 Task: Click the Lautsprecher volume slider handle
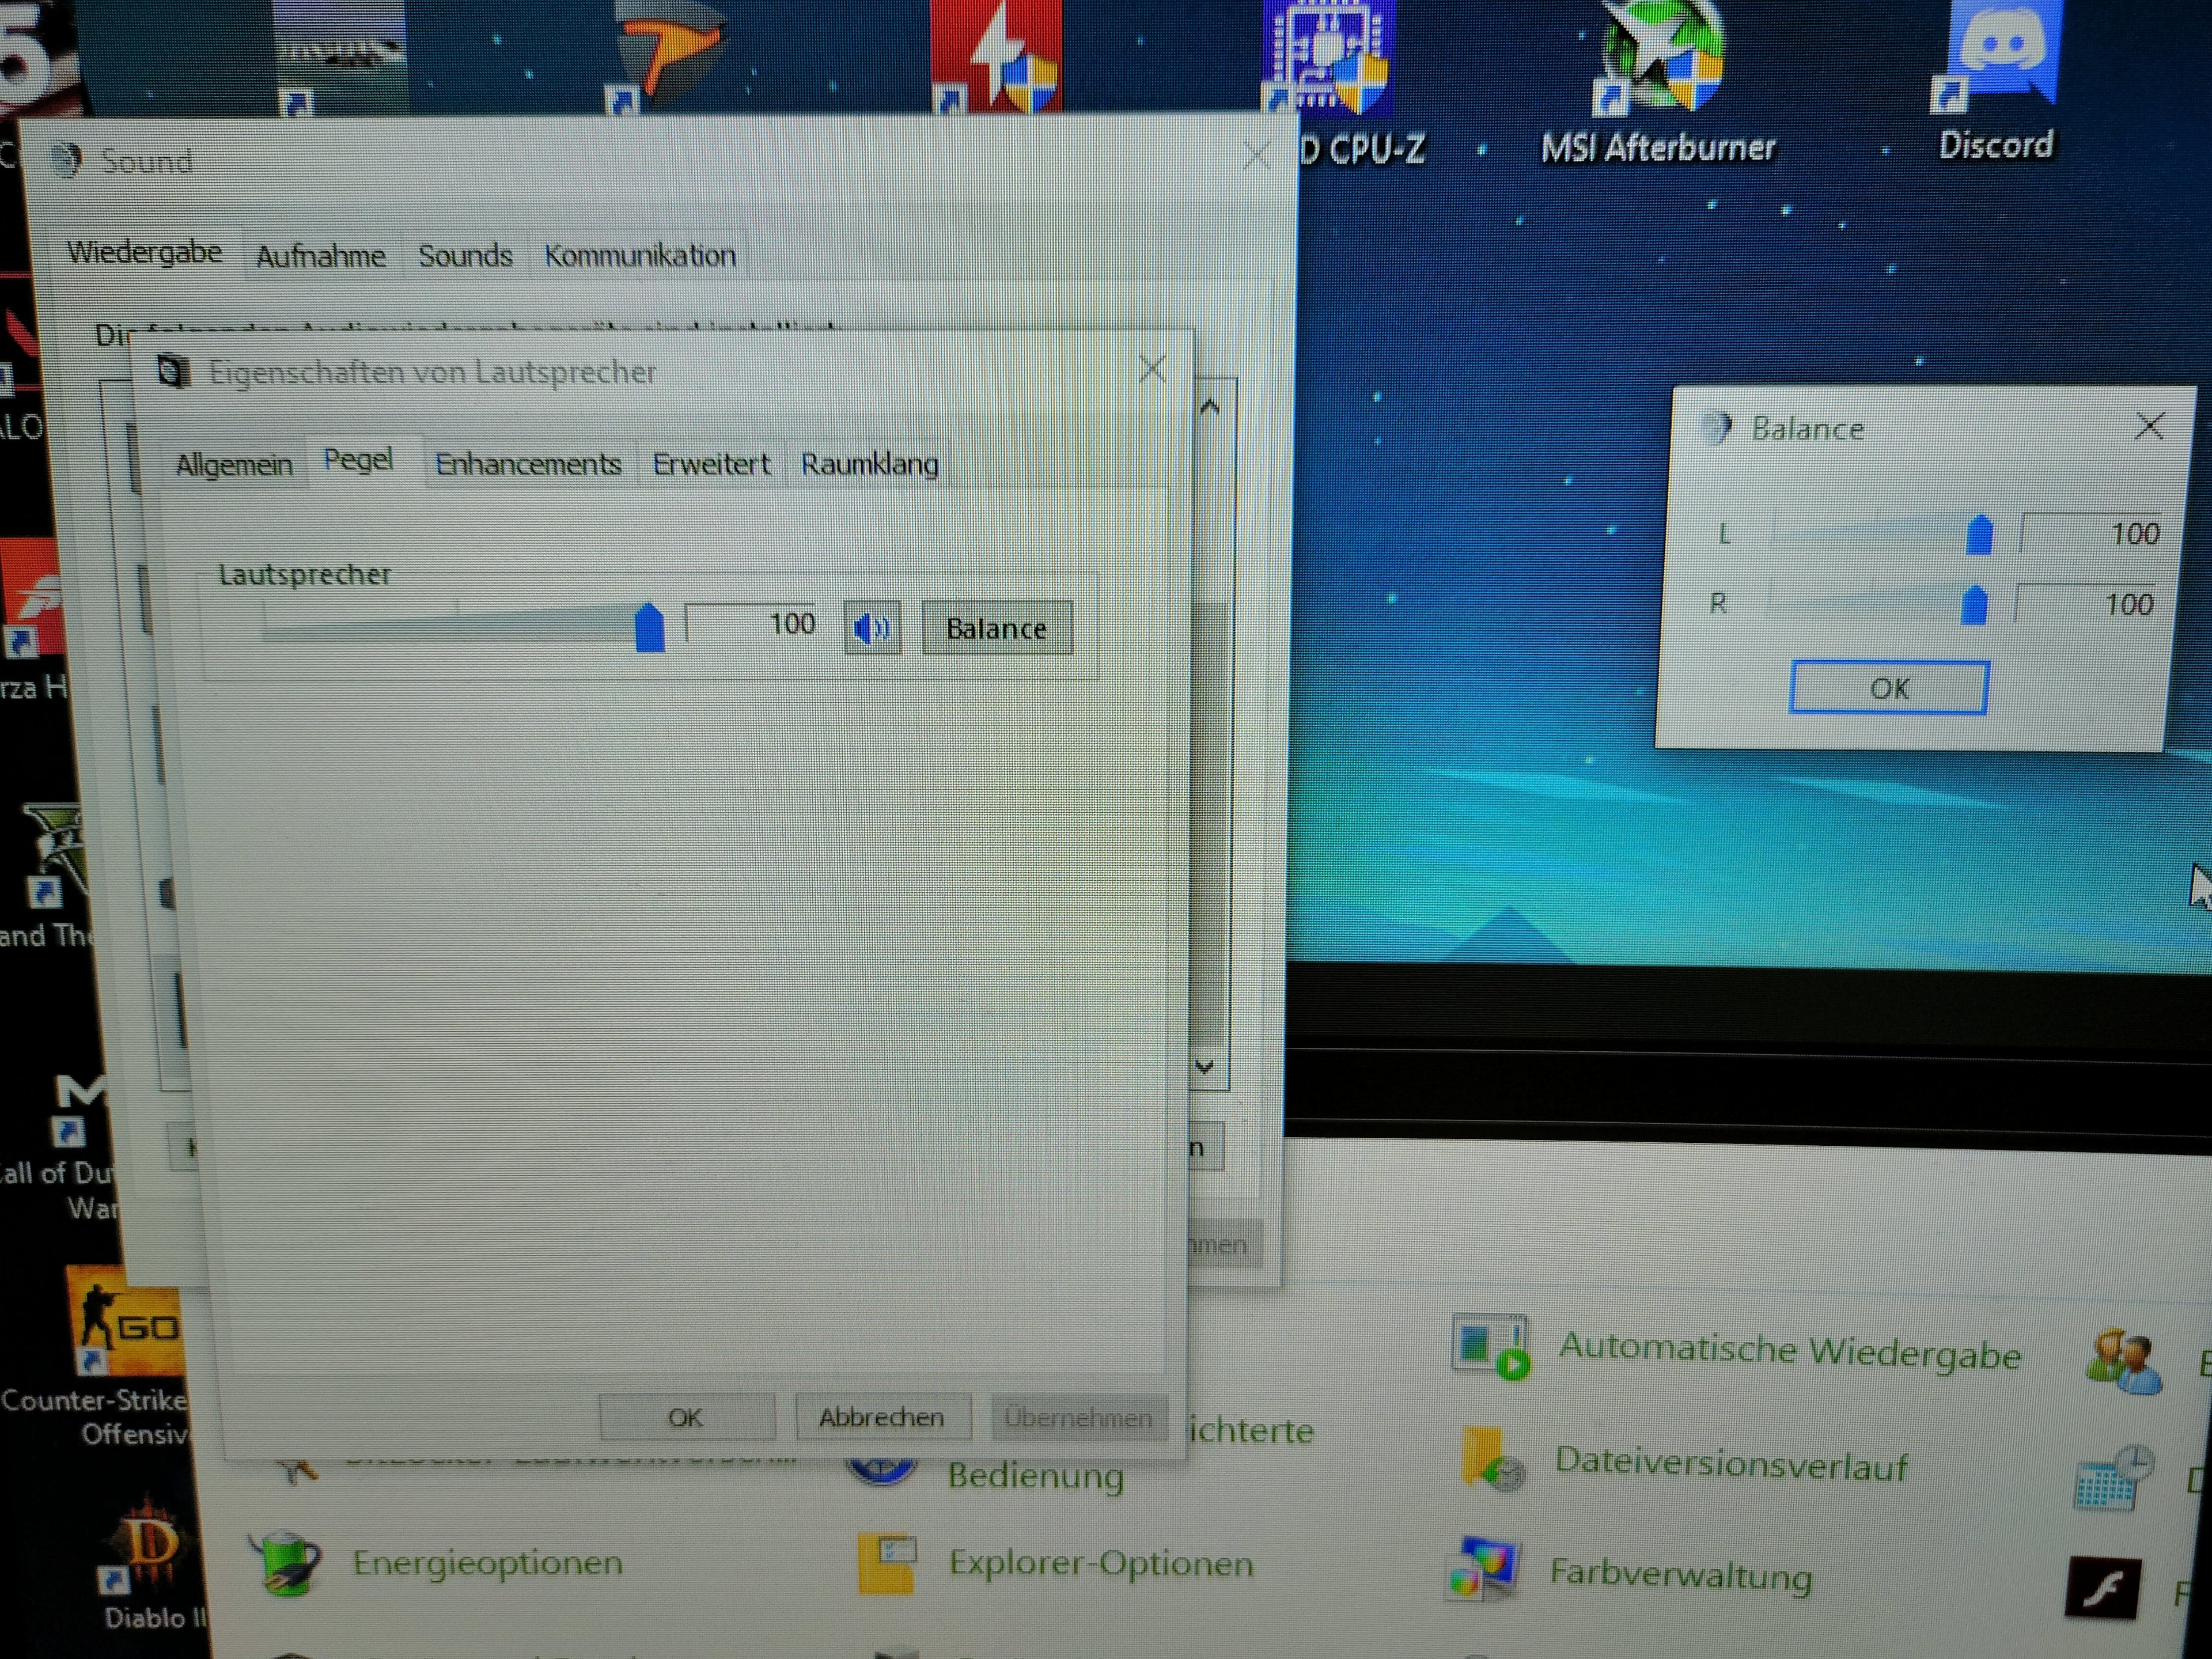click(x=650, y=628)
